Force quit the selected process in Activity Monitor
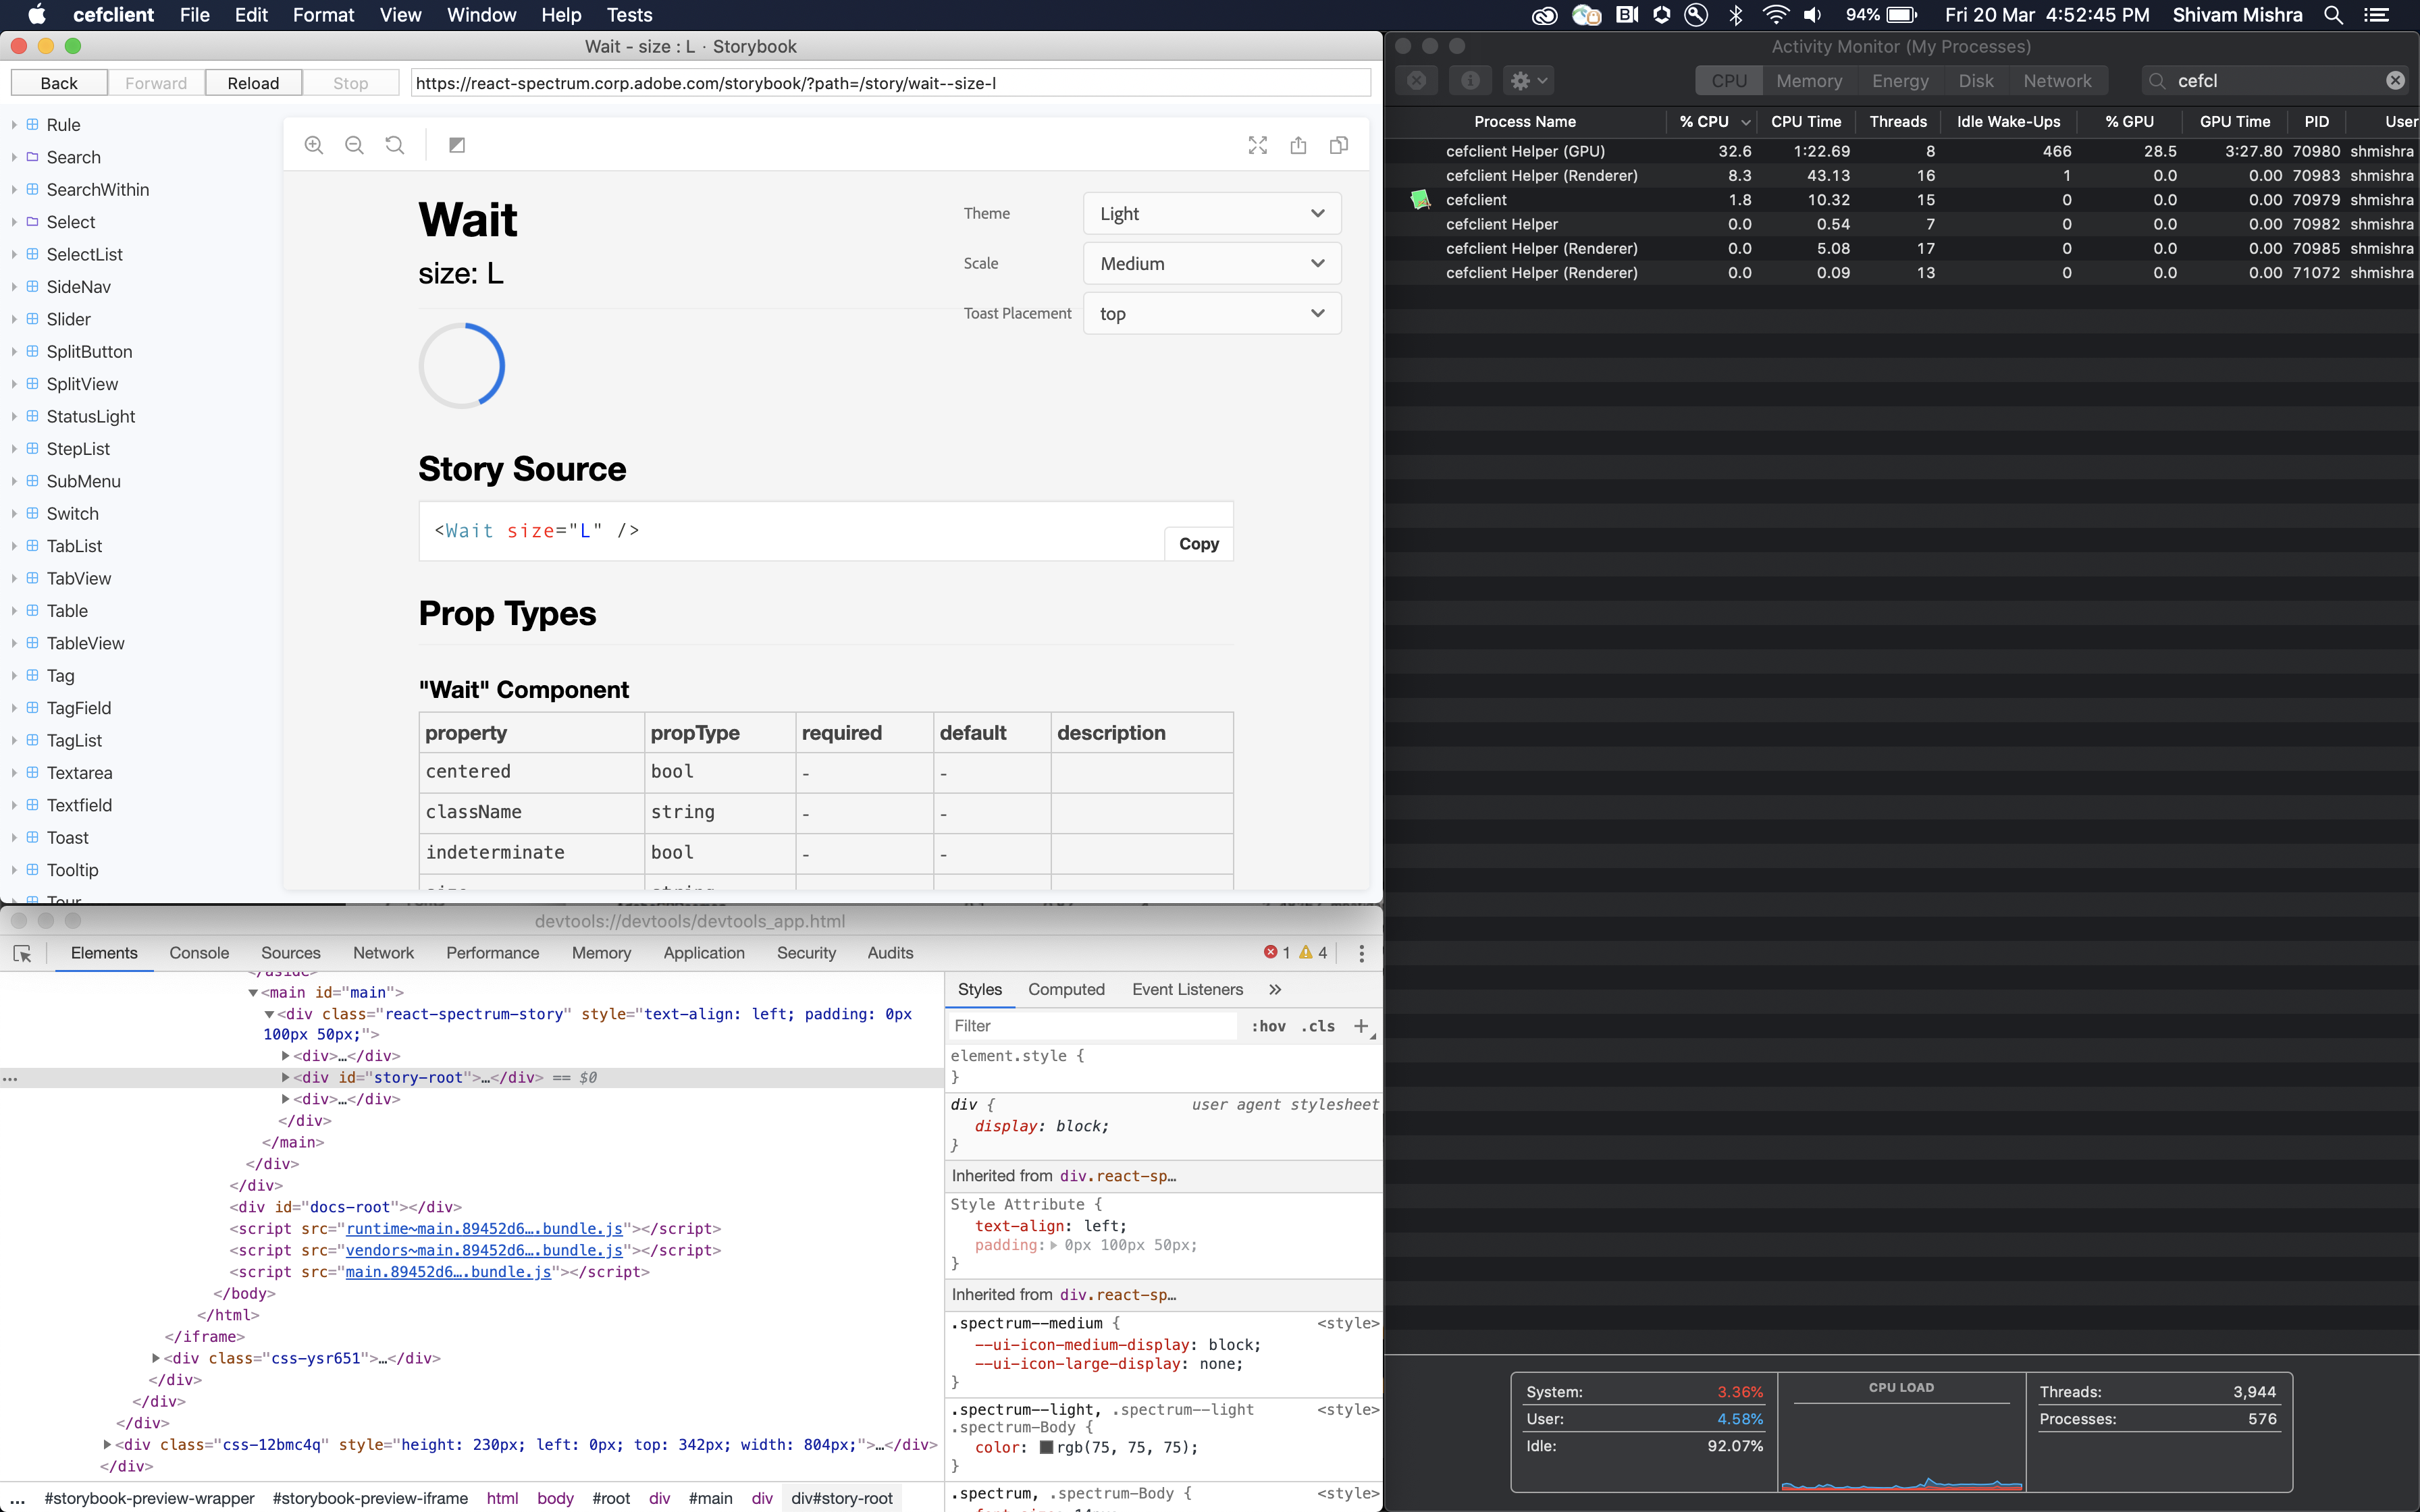Screen dimensions: 2420x1512 [x=1416, y=80]
